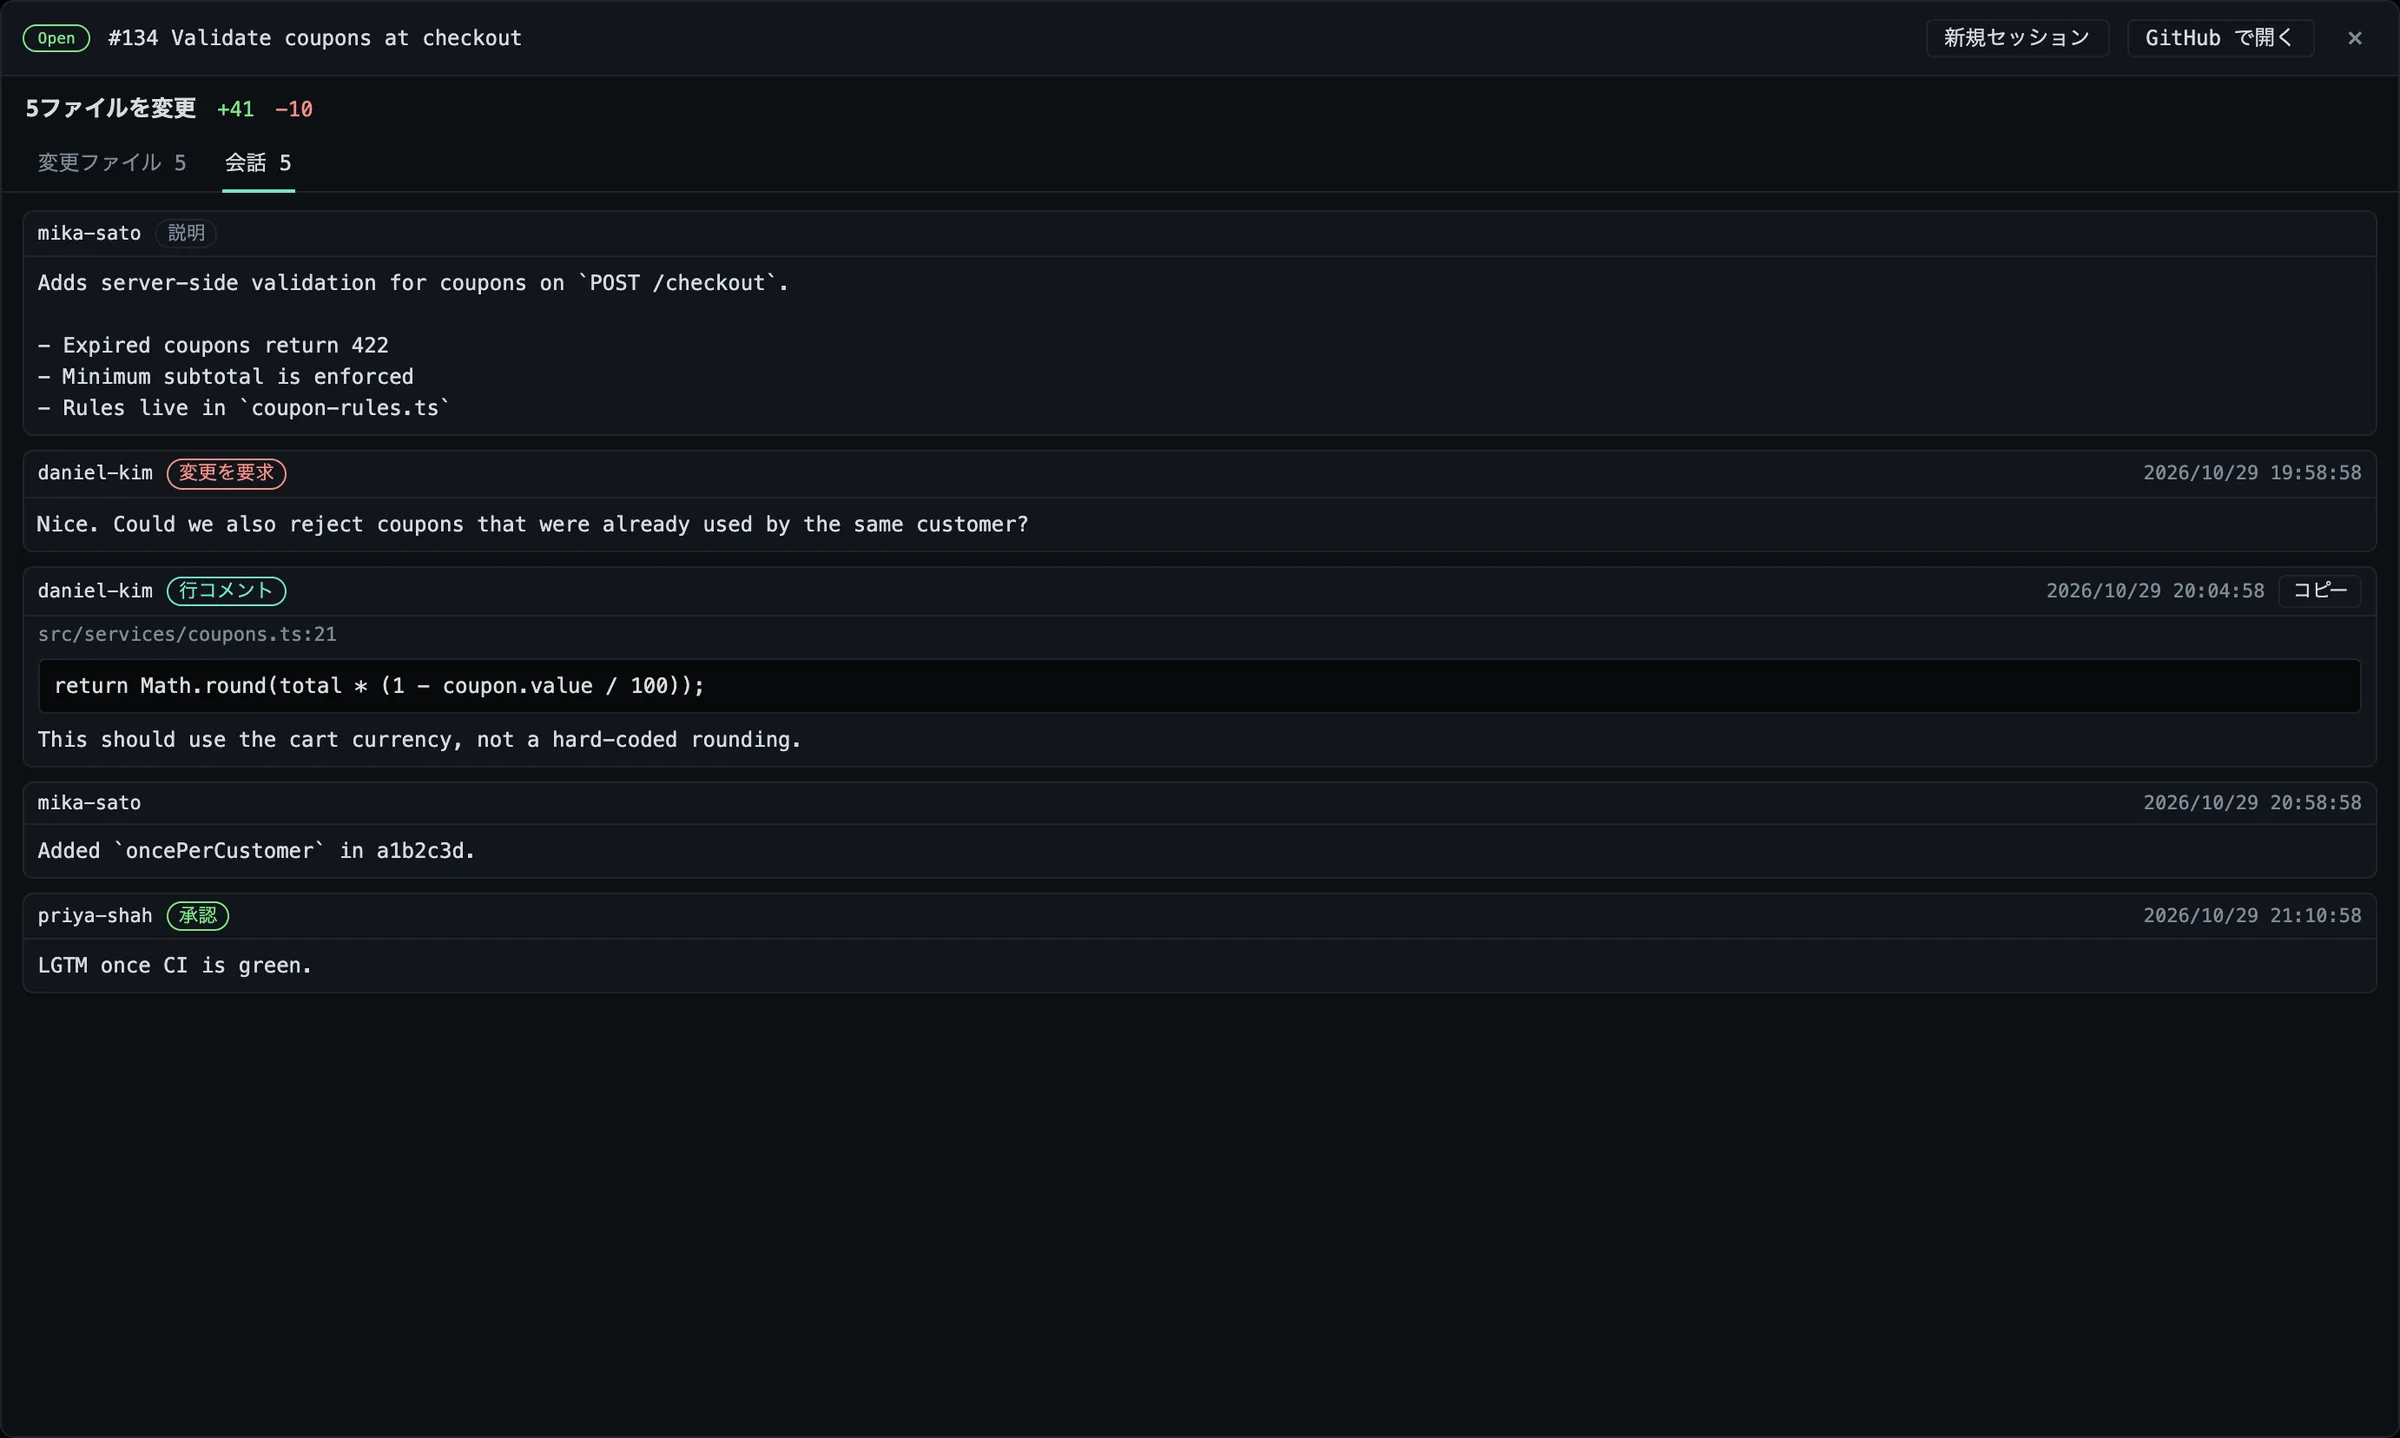The image size is (2400, 1438).
Task: Click mika-sato on the oncePerCustomer reply
Action: [89, 803]
